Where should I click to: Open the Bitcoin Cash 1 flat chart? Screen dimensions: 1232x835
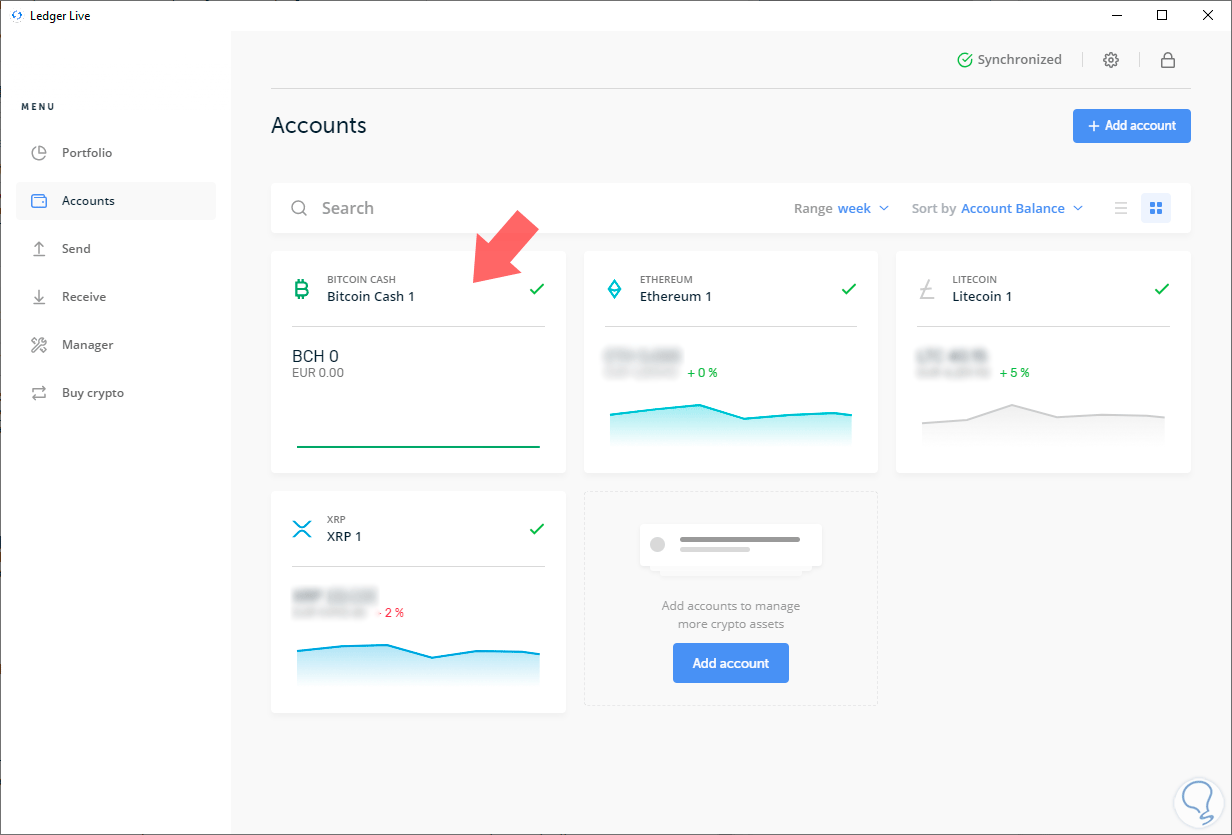pyautogui.click(x=418, y=446)
